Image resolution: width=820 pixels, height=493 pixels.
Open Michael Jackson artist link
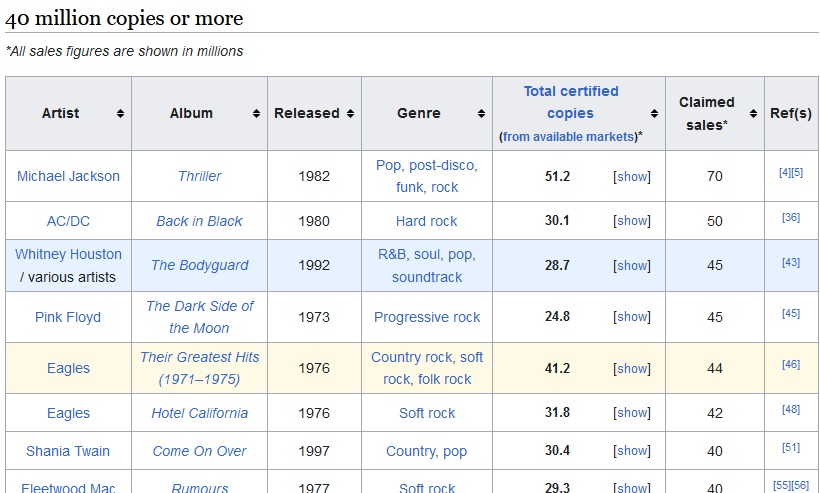tap(68, 176)
